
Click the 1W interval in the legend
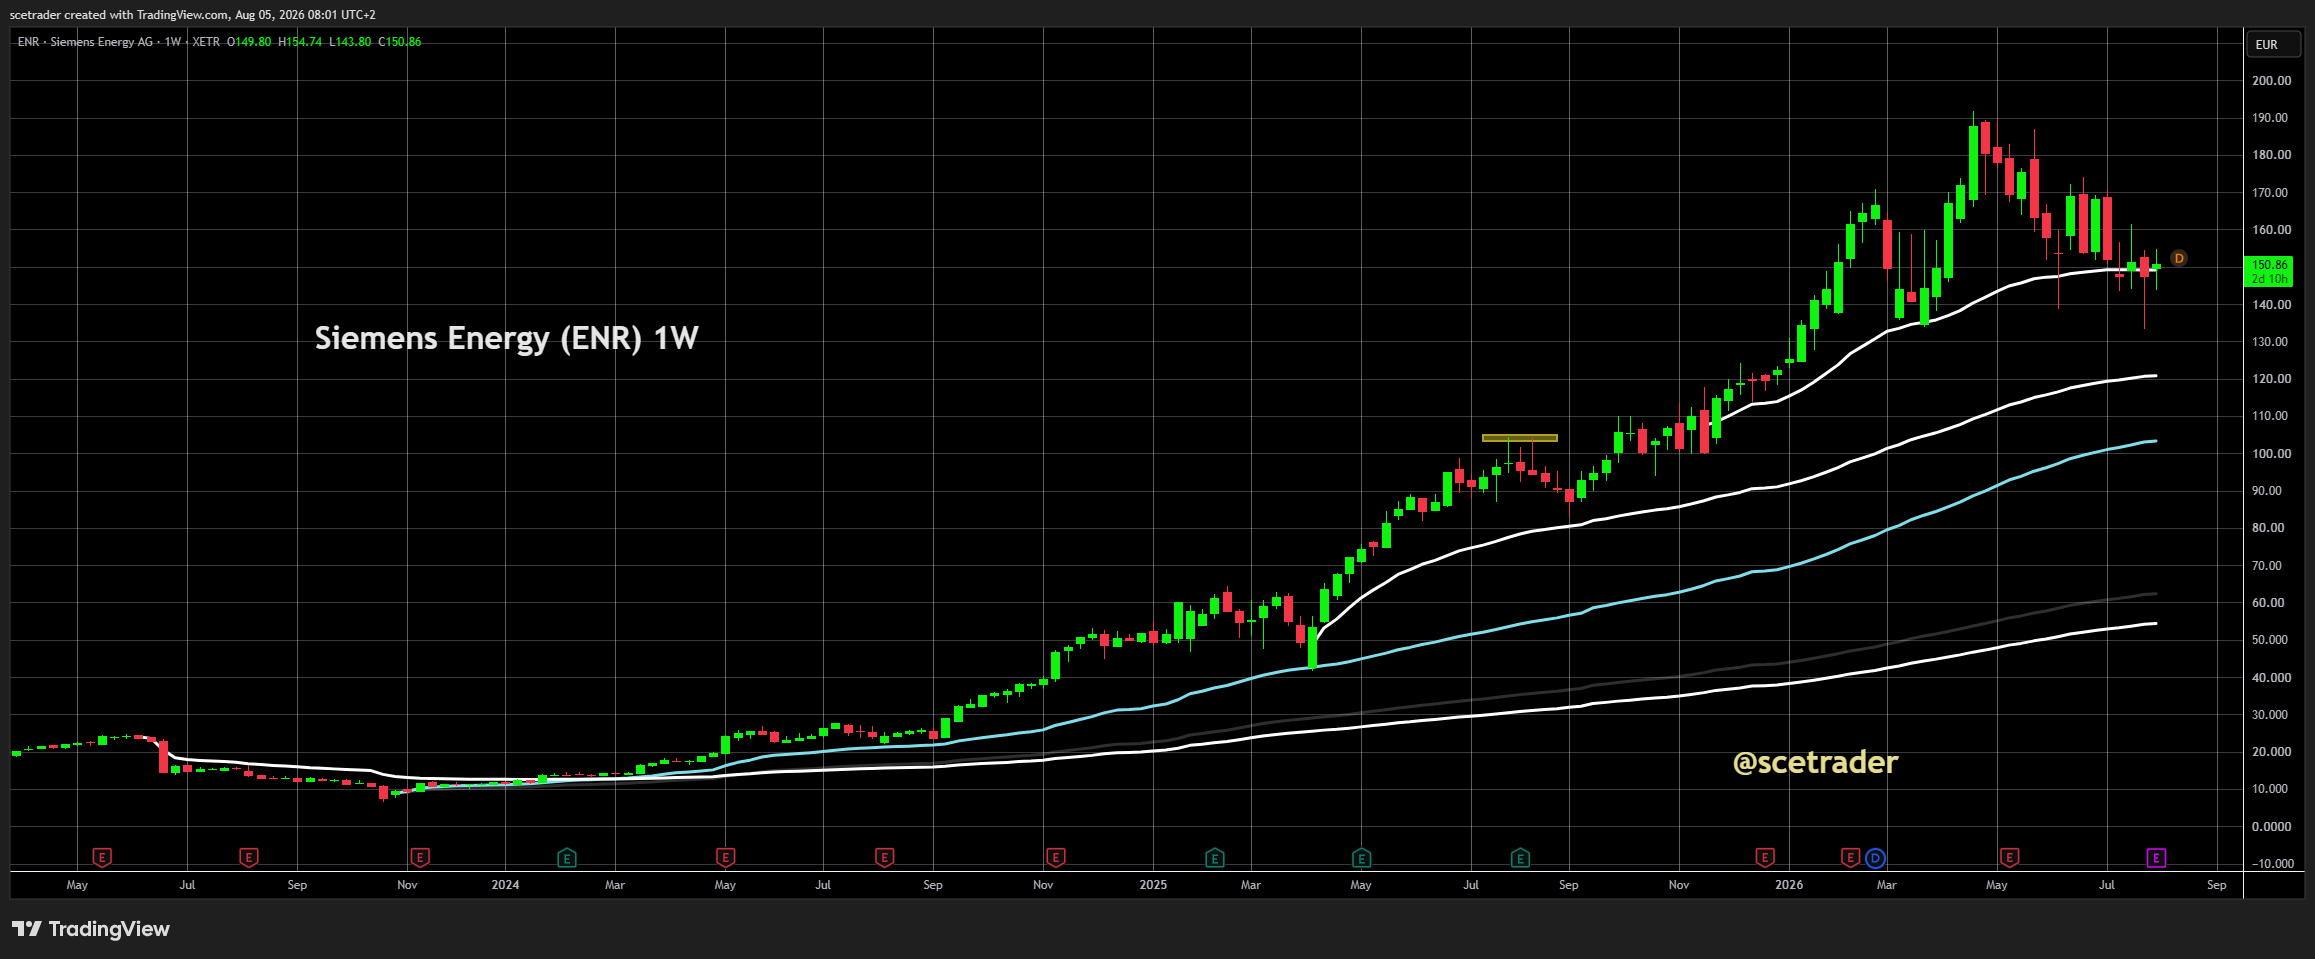(173, 42)
